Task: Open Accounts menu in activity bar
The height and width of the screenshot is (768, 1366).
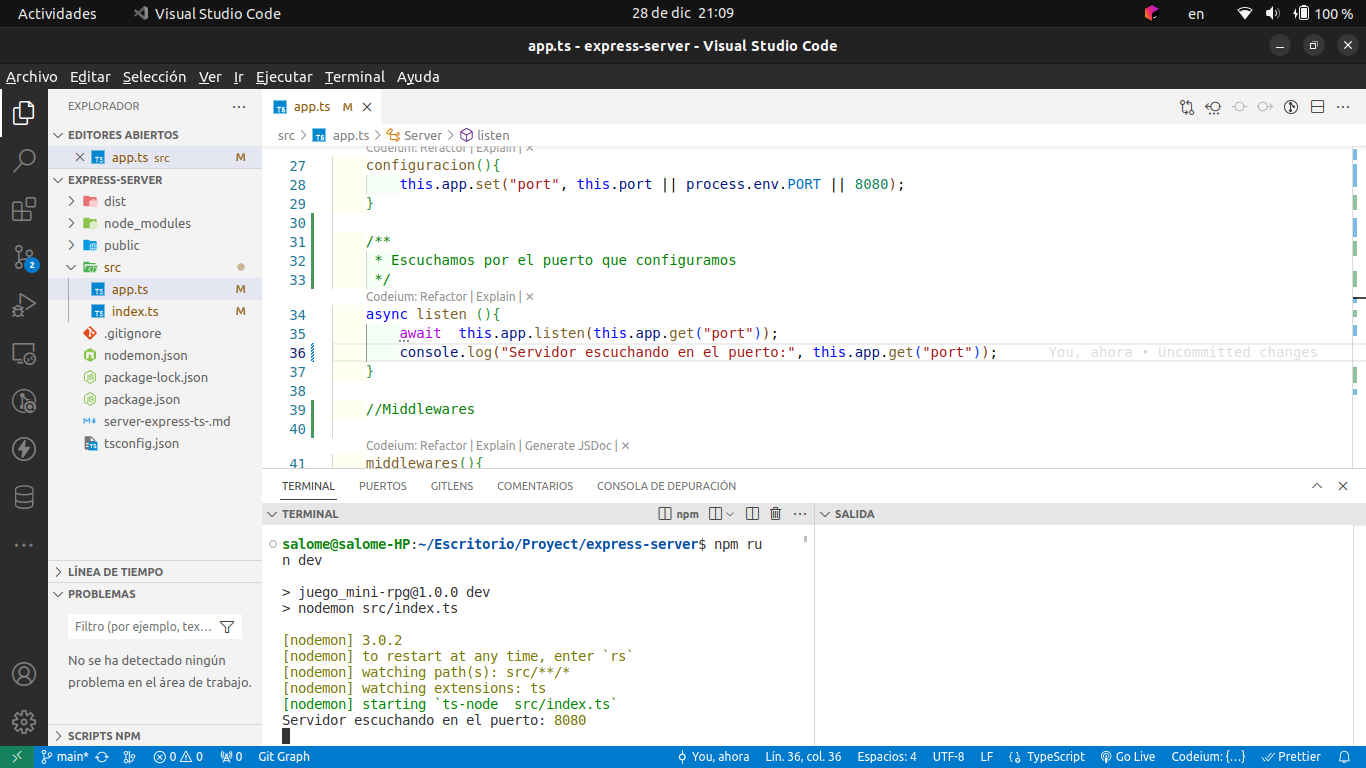Action: tap(24, 674)
